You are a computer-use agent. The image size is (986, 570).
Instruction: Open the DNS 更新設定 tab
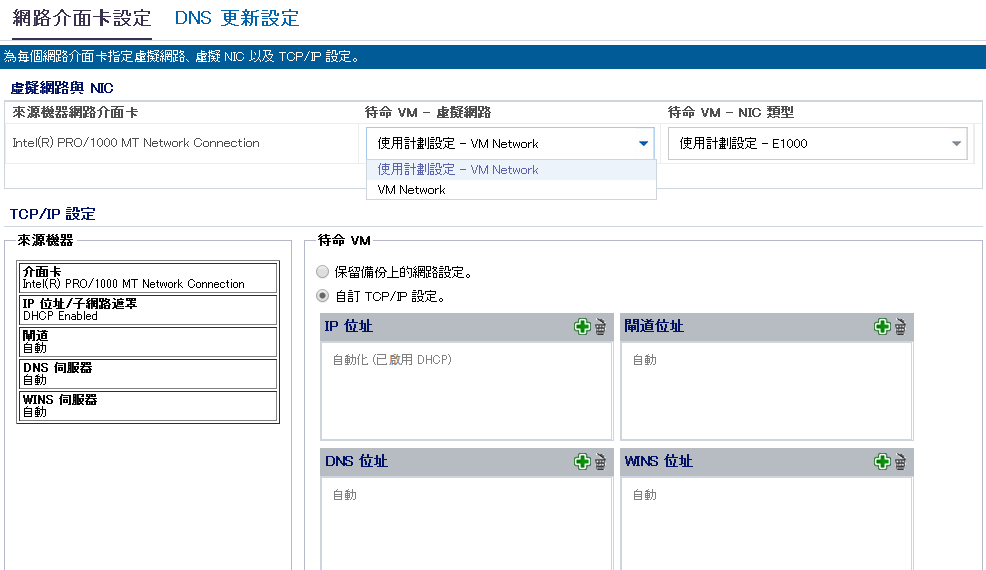237,18
